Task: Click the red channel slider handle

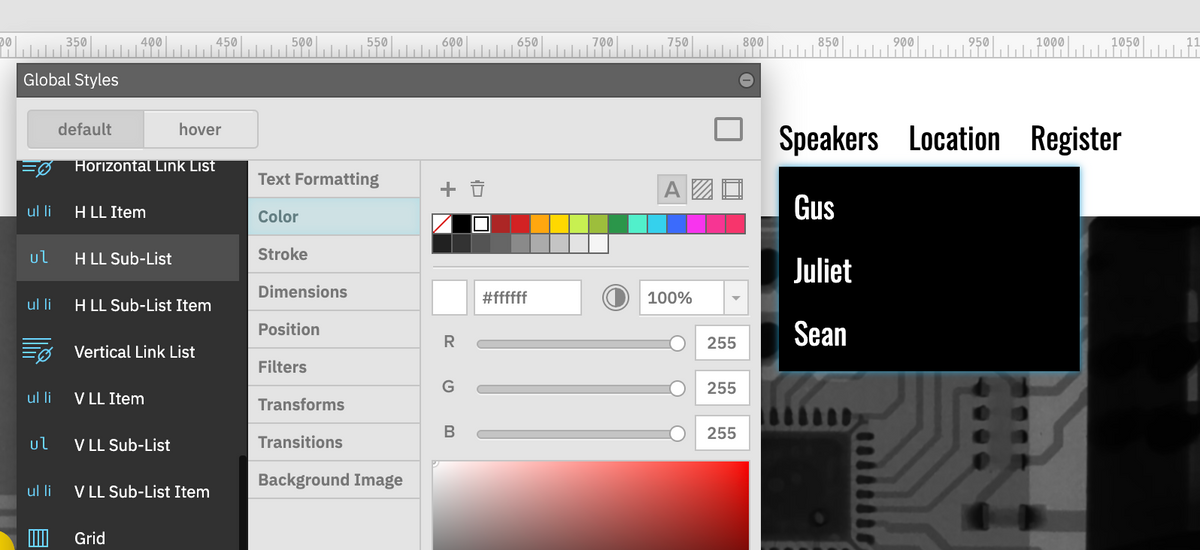Action: (x=677, y=343)
